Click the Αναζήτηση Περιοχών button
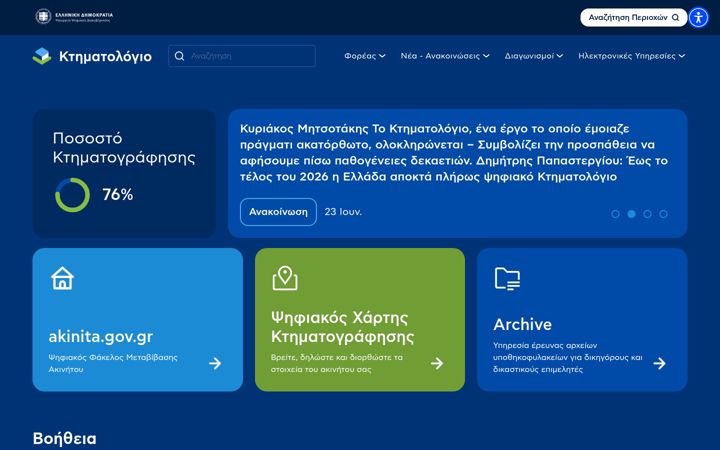 (634, 17)
